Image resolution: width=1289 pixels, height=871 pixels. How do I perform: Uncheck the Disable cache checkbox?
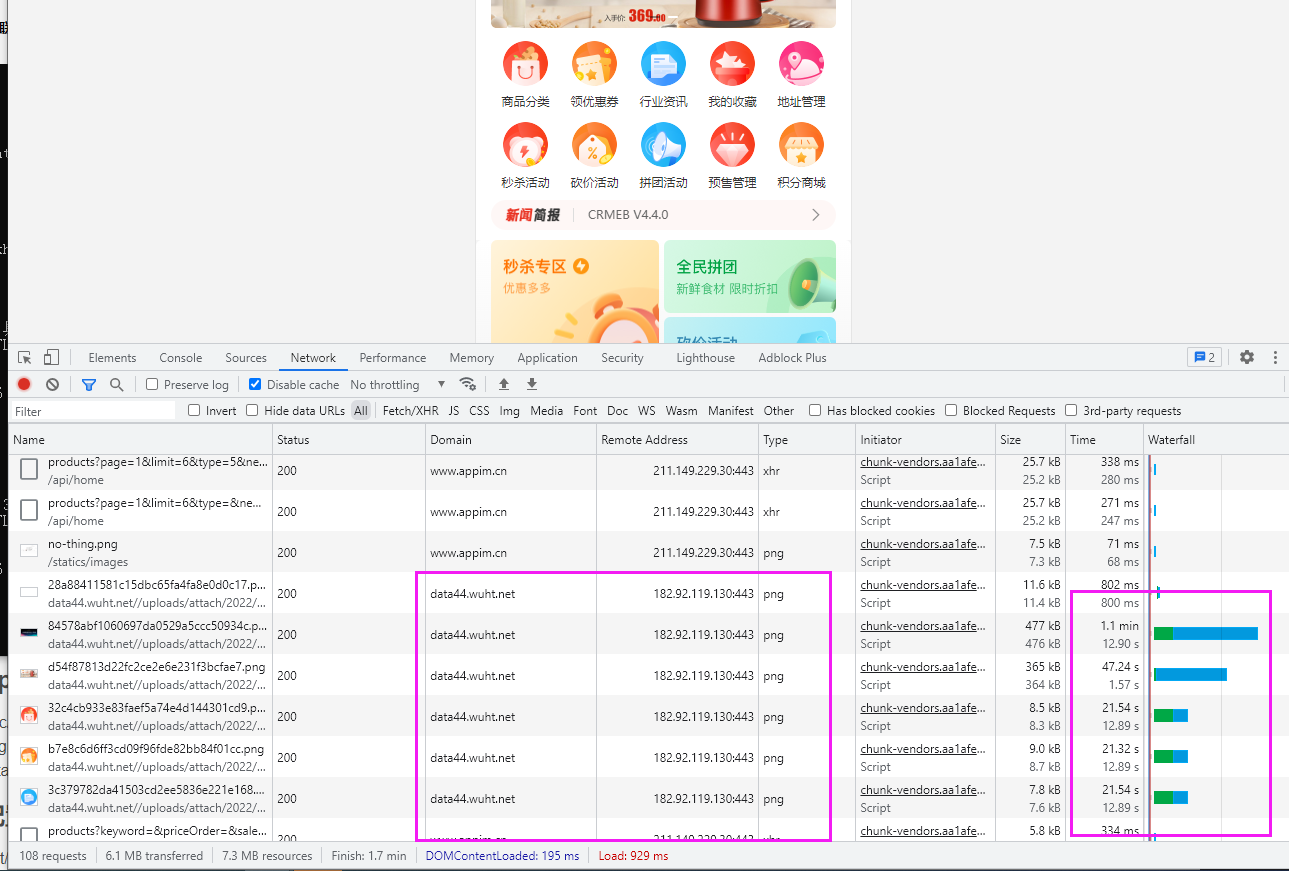(x=255, y=384)
